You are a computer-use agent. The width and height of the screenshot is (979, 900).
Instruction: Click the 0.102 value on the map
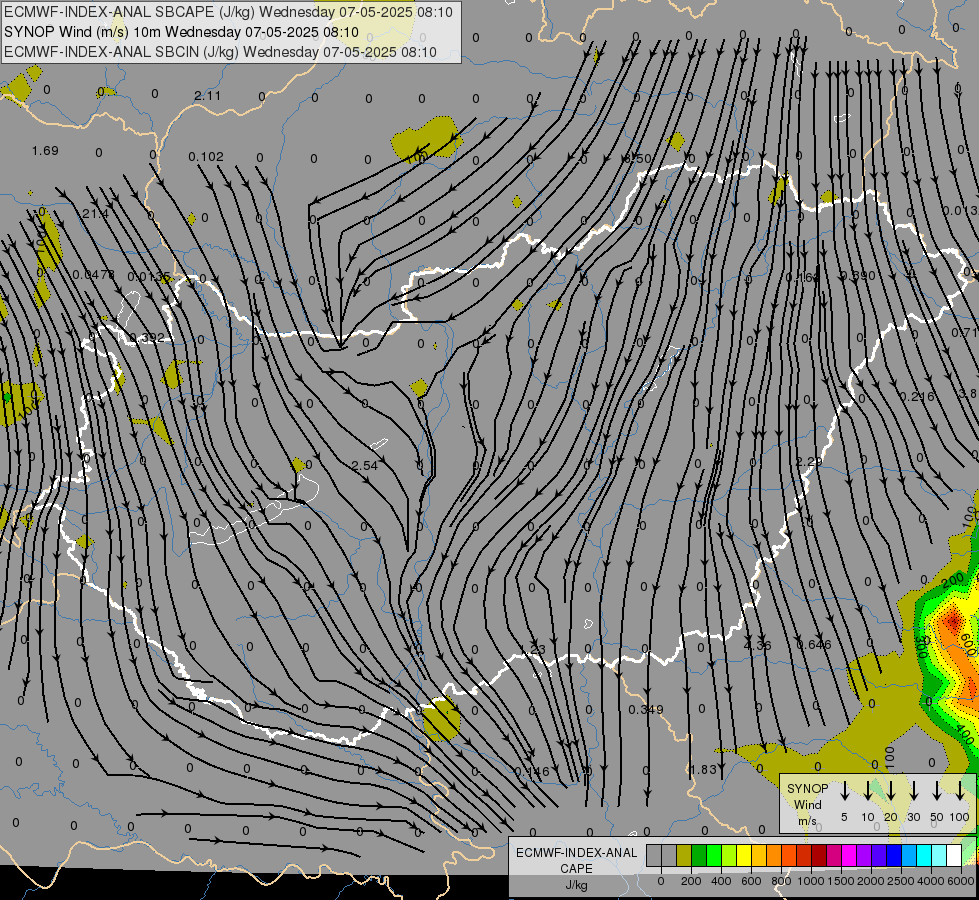[206, 157]
